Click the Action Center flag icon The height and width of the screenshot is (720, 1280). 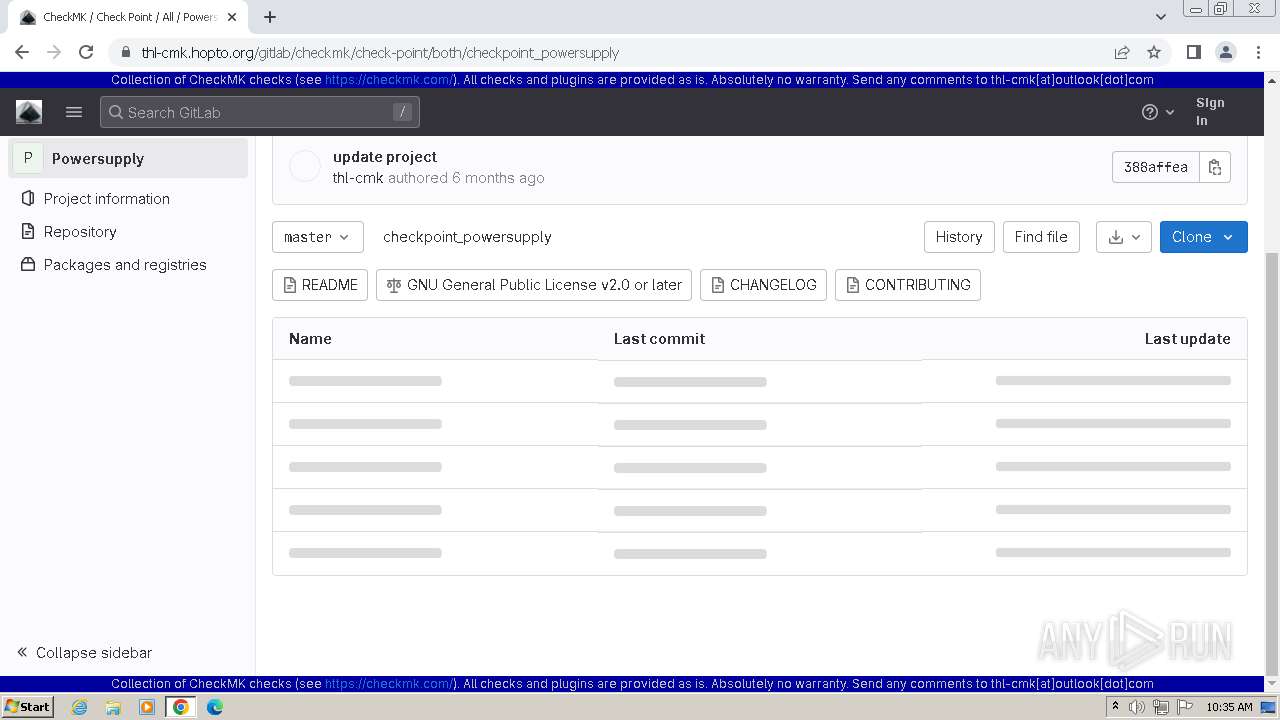1185,707
